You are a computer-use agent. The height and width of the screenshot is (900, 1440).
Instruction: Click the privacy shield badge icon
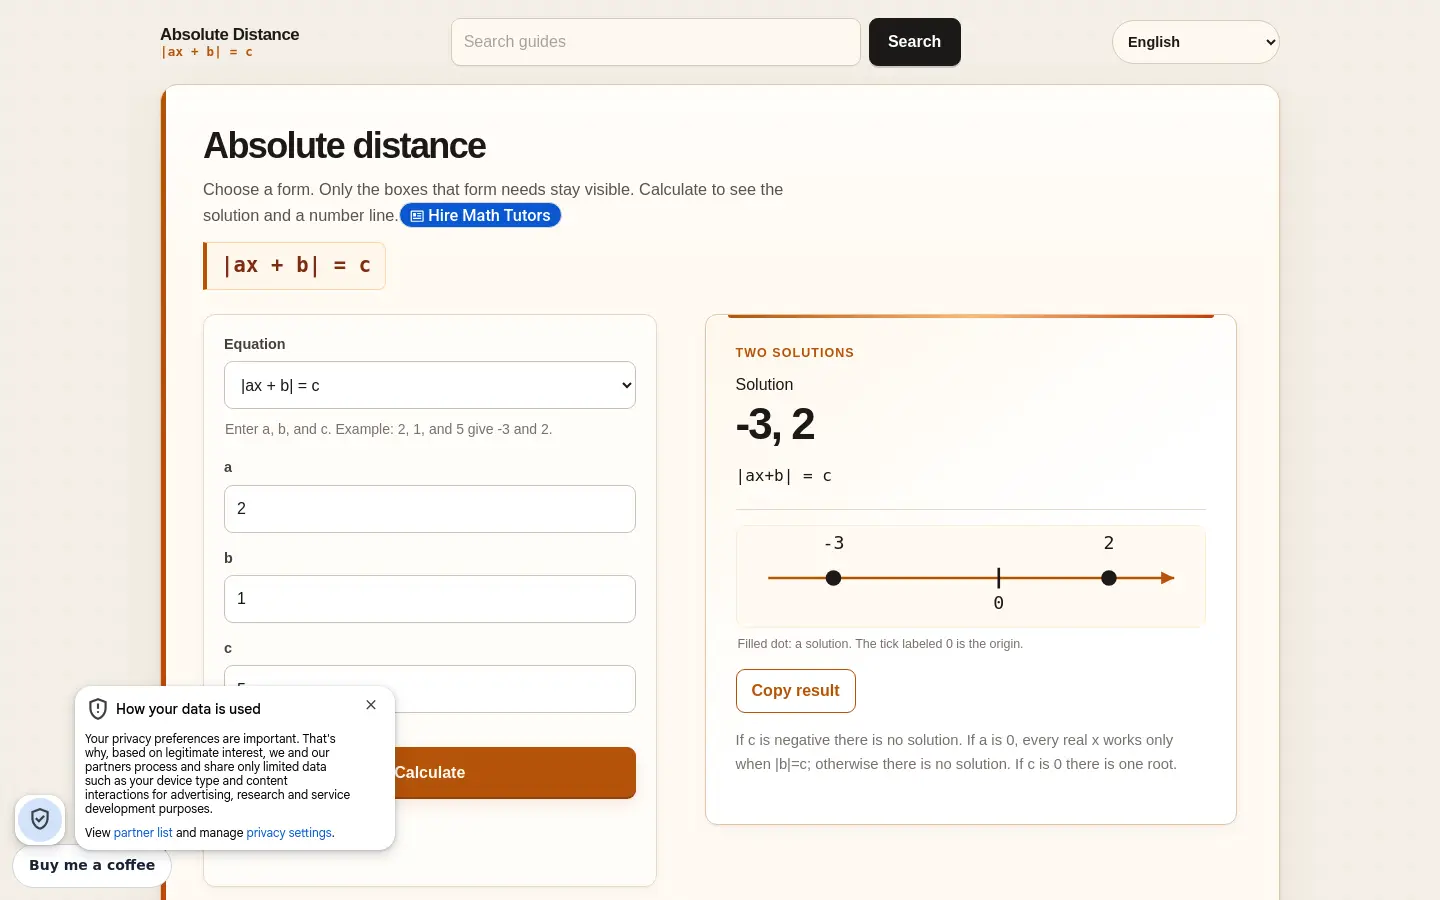(40, 820)
